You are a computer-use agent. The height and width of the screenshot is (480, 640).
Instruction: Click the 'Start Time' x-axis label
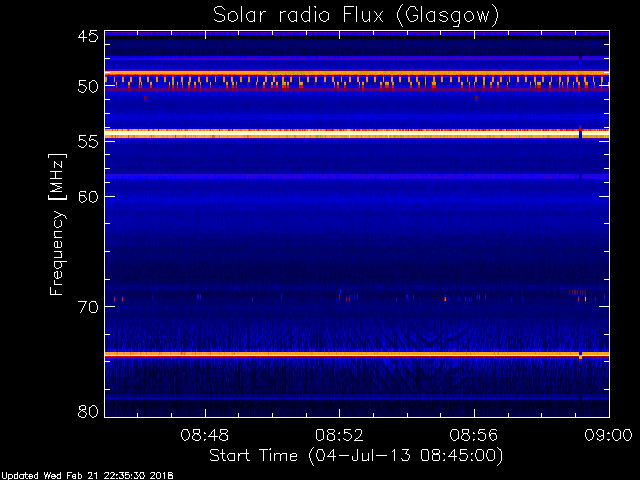tap(355, 455)
